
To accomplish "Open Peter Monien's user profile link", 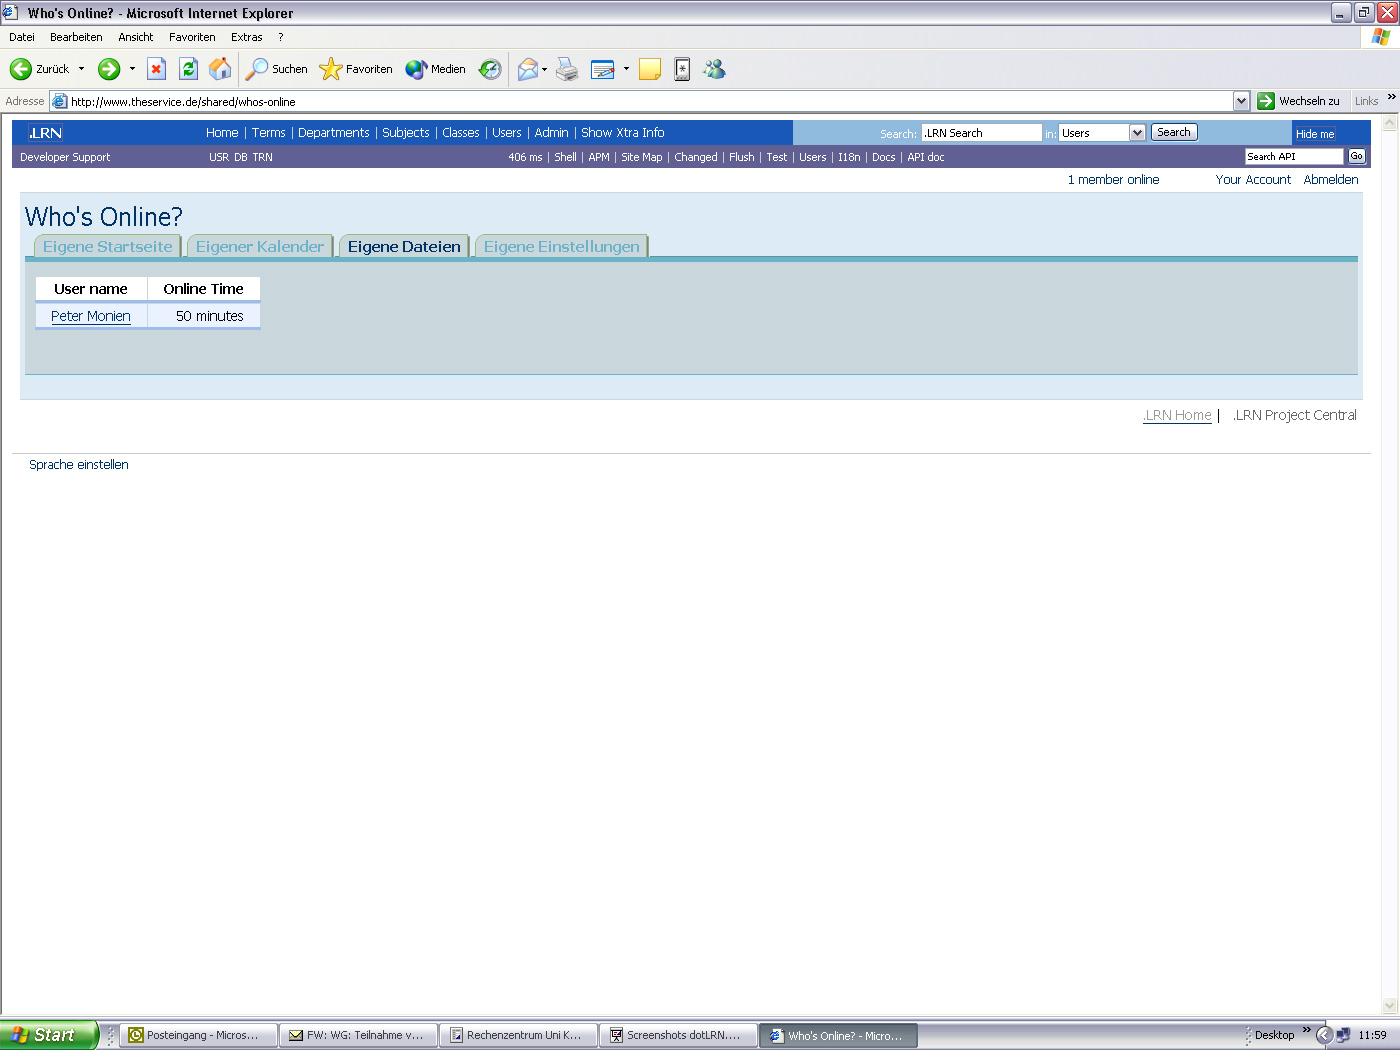I will [x=91, y=315].
